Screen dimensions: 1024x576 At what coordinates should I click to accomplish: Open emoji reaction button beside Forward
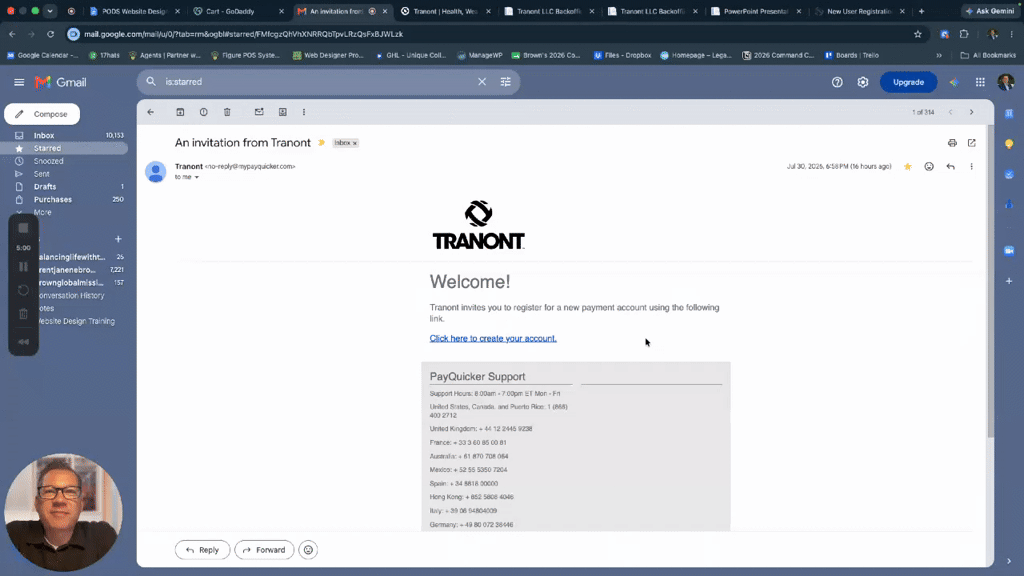[x=308, y=550]
